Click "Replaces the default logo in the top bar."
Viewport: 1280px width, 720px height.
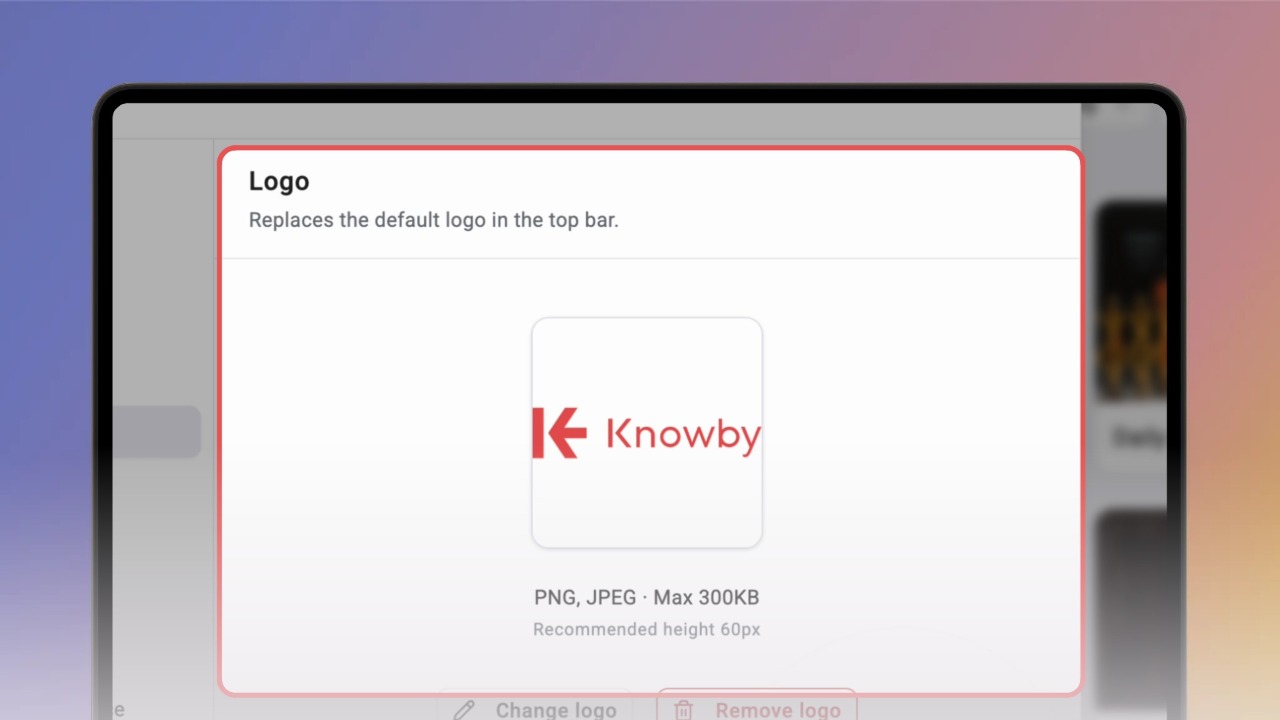click(x=434, y=220)
